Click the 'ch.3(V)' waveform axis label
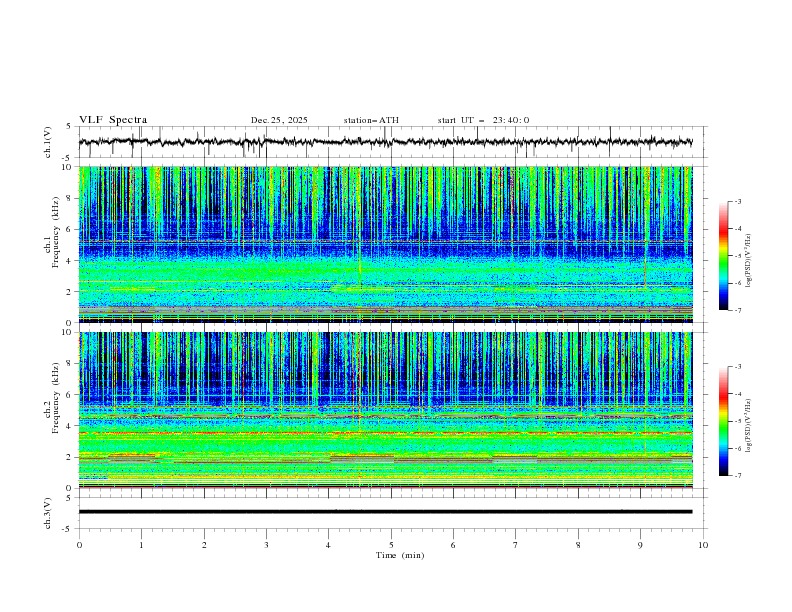The height and width of the screenshot is (612, 792). pos(48,513)
